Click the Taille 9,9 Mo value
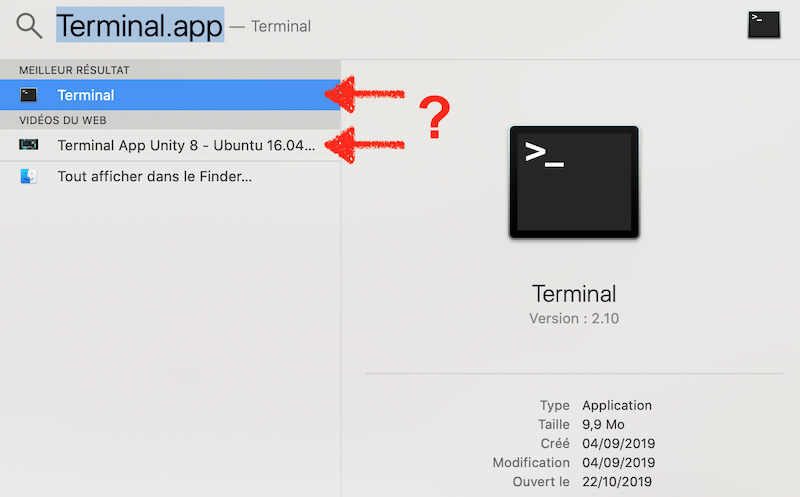Screen dimensions: 800x497 [x=605, y=424]
